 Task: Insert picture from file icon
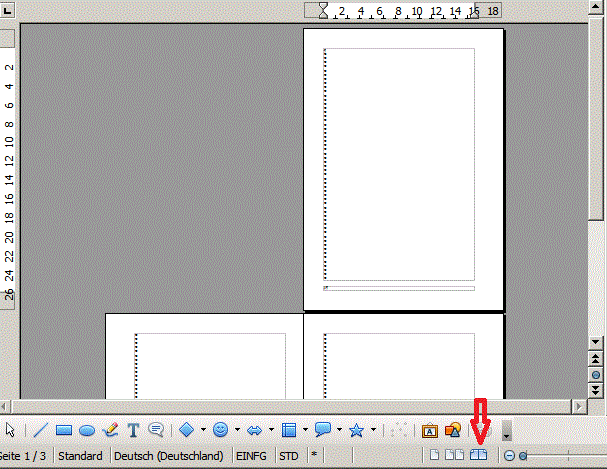point(453,430)
